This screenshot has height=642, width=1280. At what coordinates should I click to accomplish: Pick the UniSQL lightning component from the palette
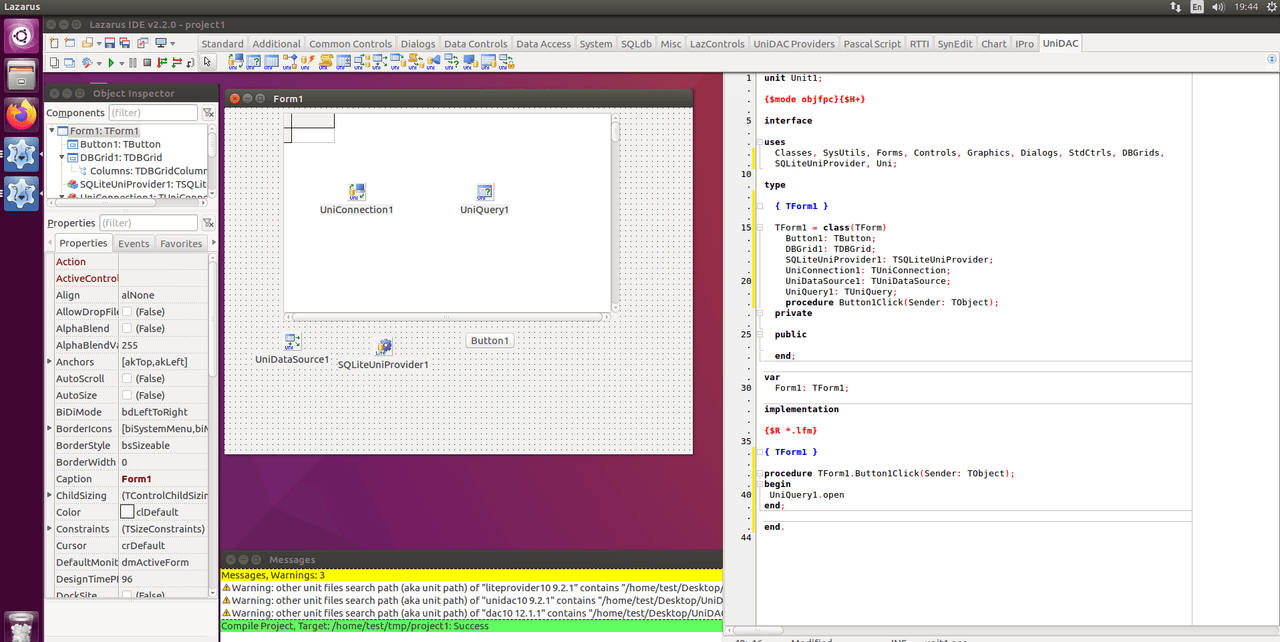(x=307, y=62)
